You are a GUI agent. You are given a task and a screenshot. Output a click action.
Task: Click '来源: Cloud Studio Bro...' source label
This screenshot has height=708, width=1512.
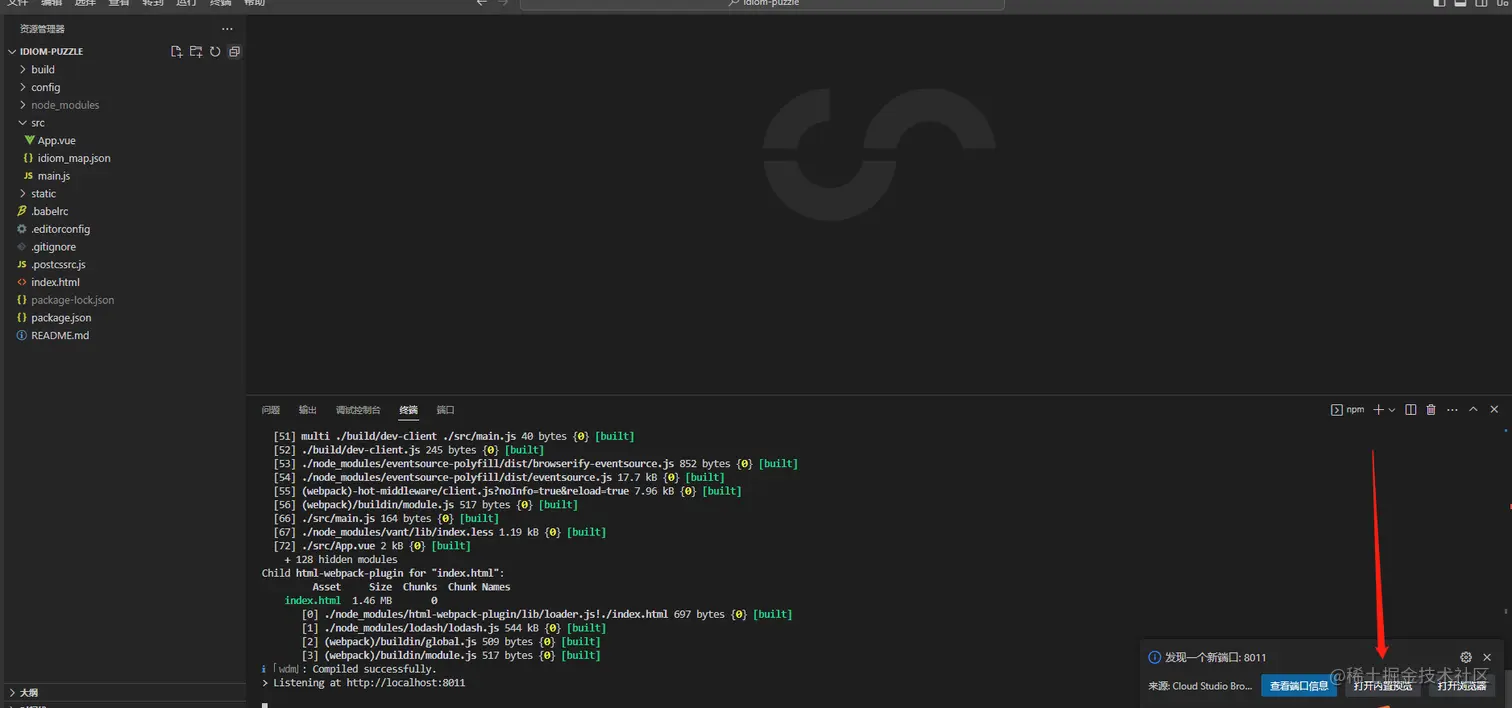pos(1200,686)
